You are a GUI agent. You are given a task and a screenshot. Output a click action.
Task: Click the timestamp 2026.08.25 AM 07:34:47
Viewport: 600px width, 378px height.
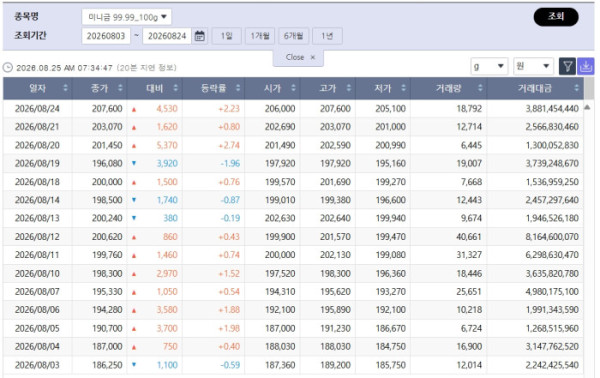64,68
